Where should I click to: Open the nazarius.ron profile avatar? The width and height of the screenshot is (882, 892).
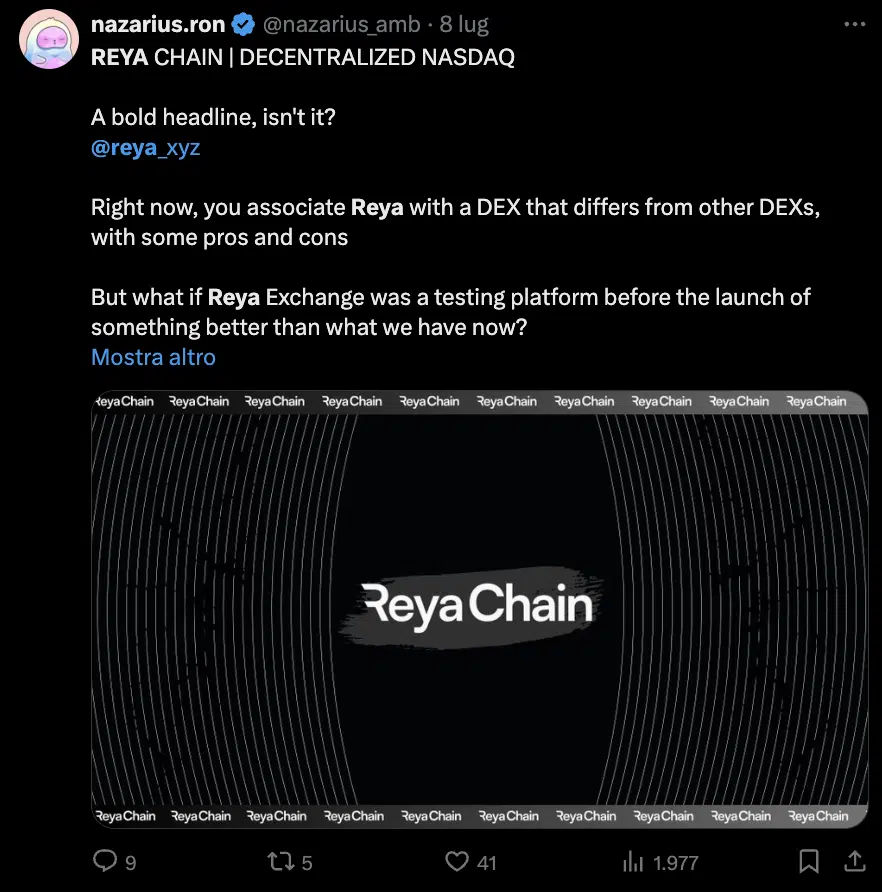(x=48, y=39)
